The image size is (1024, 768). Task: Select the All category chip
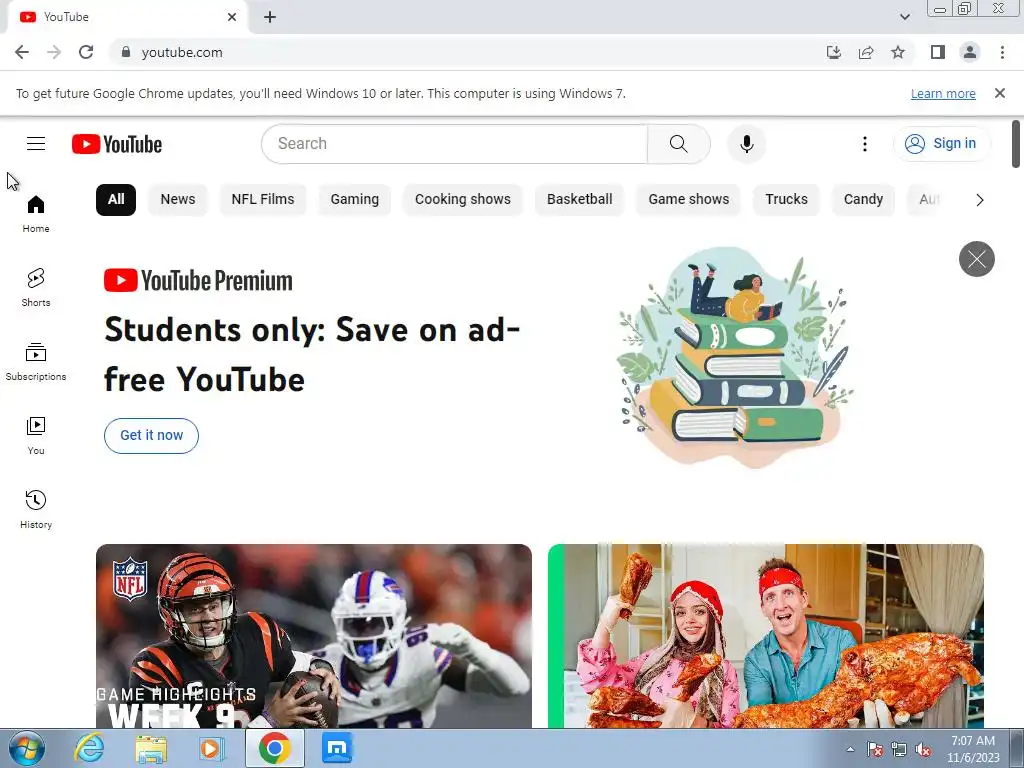click(116, 200)
